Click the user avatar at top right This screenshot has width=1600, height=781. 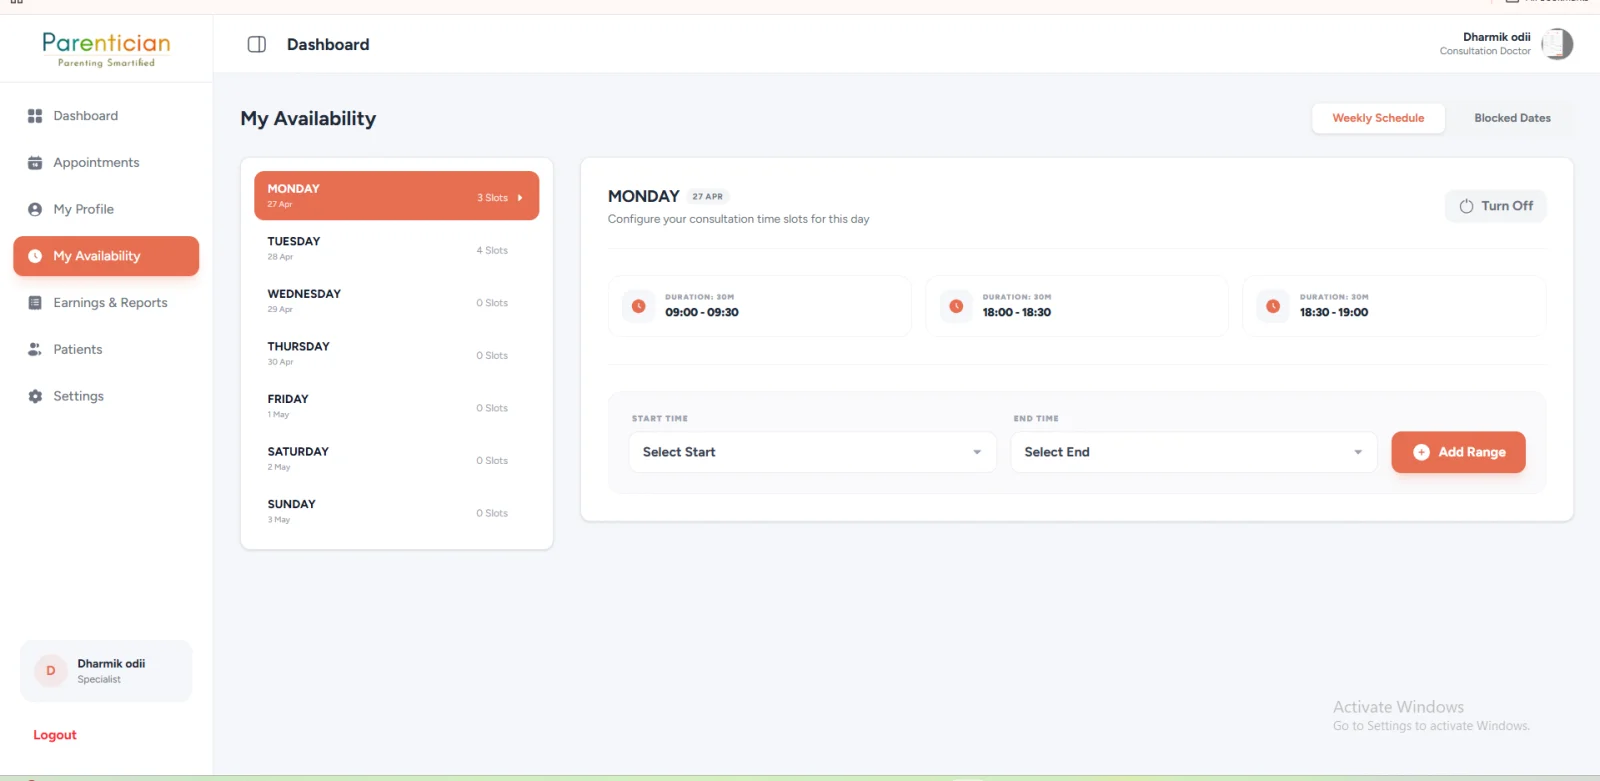(1557, 44)
